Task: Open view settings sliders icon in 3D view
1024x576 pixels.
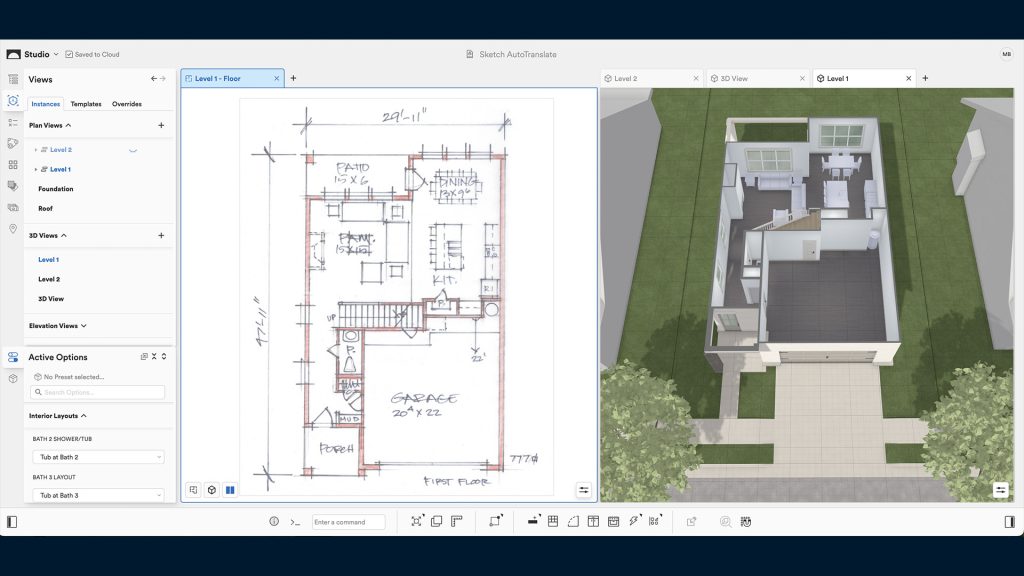Action: (1000, 490)
